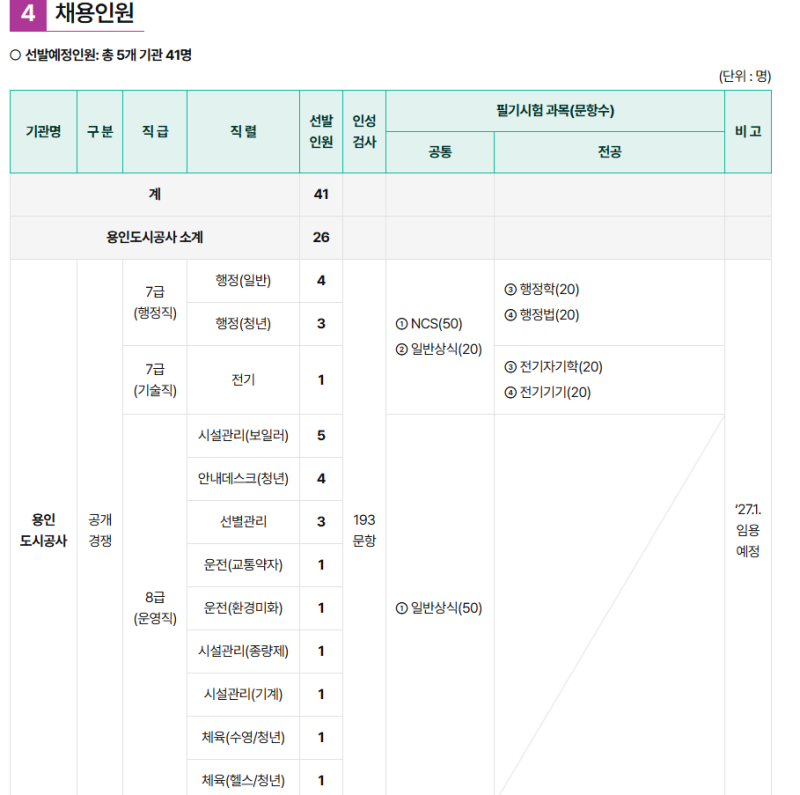This screenshot has height=795, width=800.
Task: Click the count 4 for 안내데스크(청년)
Action: point(321,479)
